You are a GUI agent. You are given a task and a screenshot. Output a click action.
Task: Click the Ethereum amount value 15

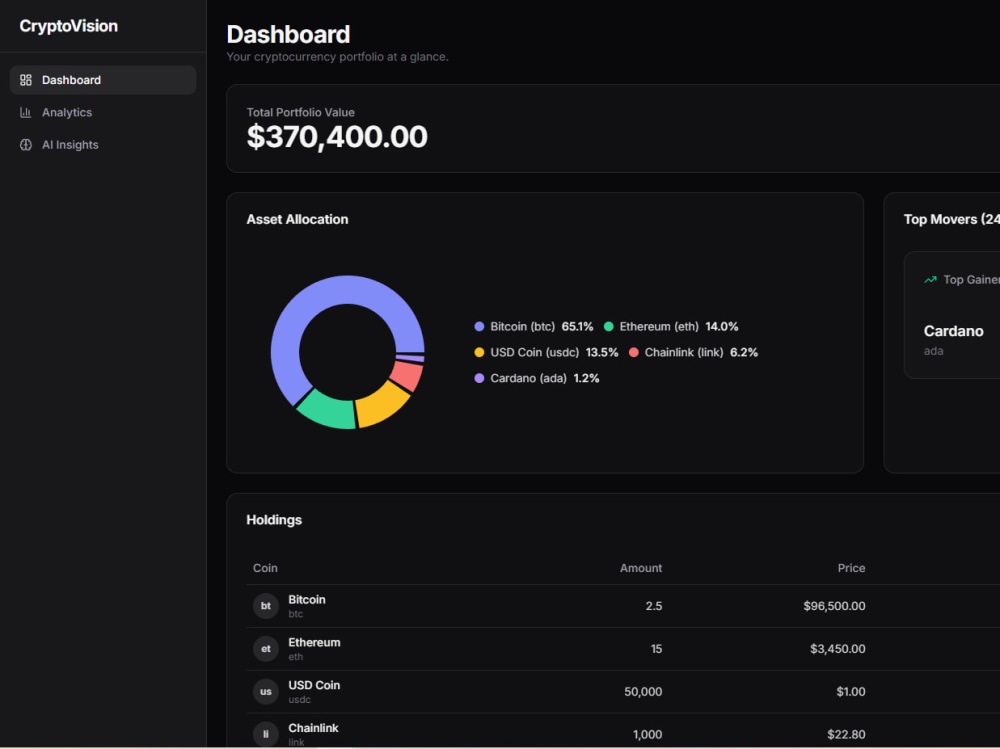tap(656, 649)
